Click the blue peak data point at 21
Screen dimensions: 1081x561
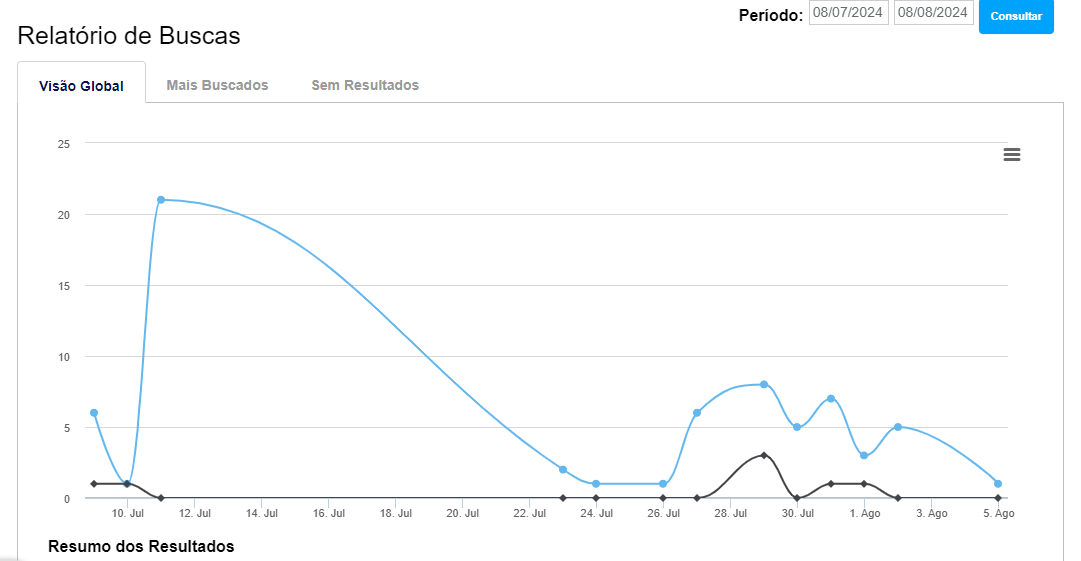click(161, 200)
